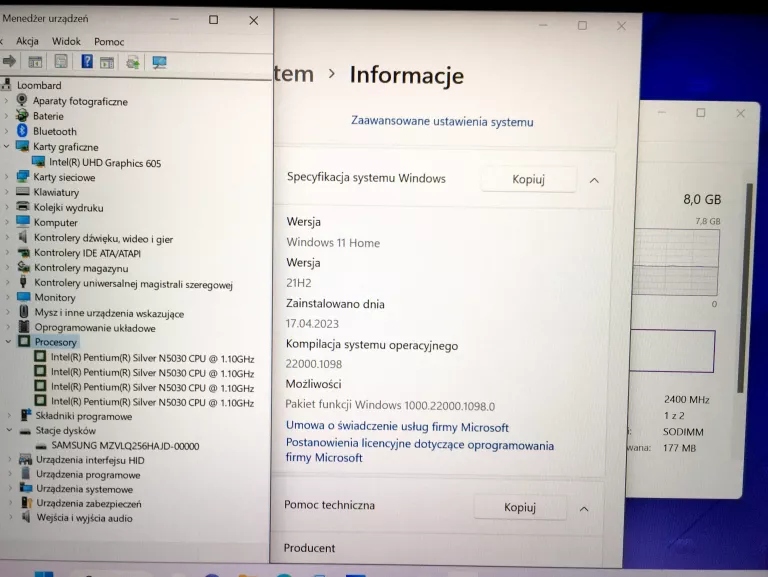Click the Monitory category icon
This screenshot has width=768, height=577.
pyautogui.click(x=24, y=296)
